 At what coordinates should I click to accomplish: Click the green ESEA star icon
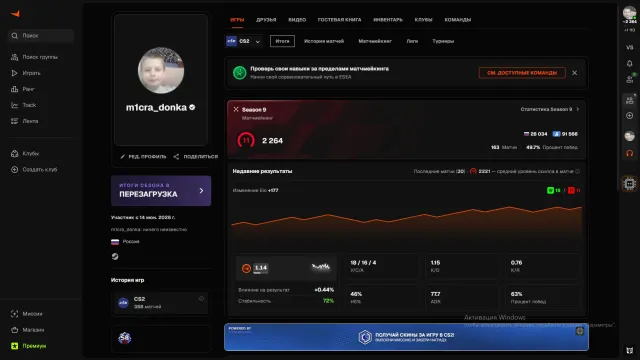240,73
